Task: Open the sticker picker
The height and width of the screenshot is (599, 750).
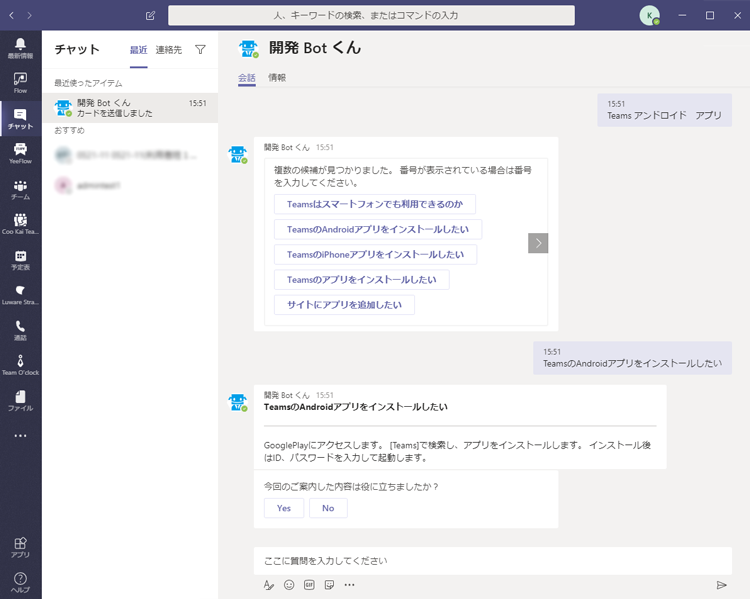Action: tap(329, 585)
